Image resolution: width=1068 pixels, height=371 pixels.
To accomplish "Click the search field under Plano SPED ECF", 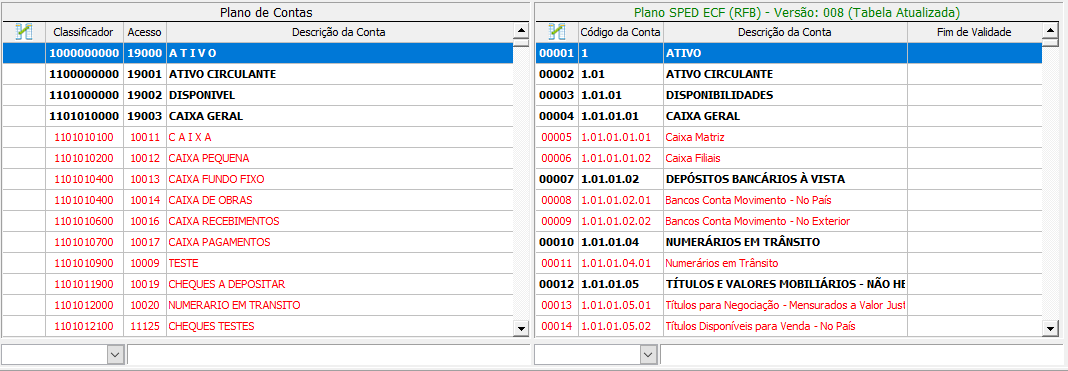I will click(861, 355).
